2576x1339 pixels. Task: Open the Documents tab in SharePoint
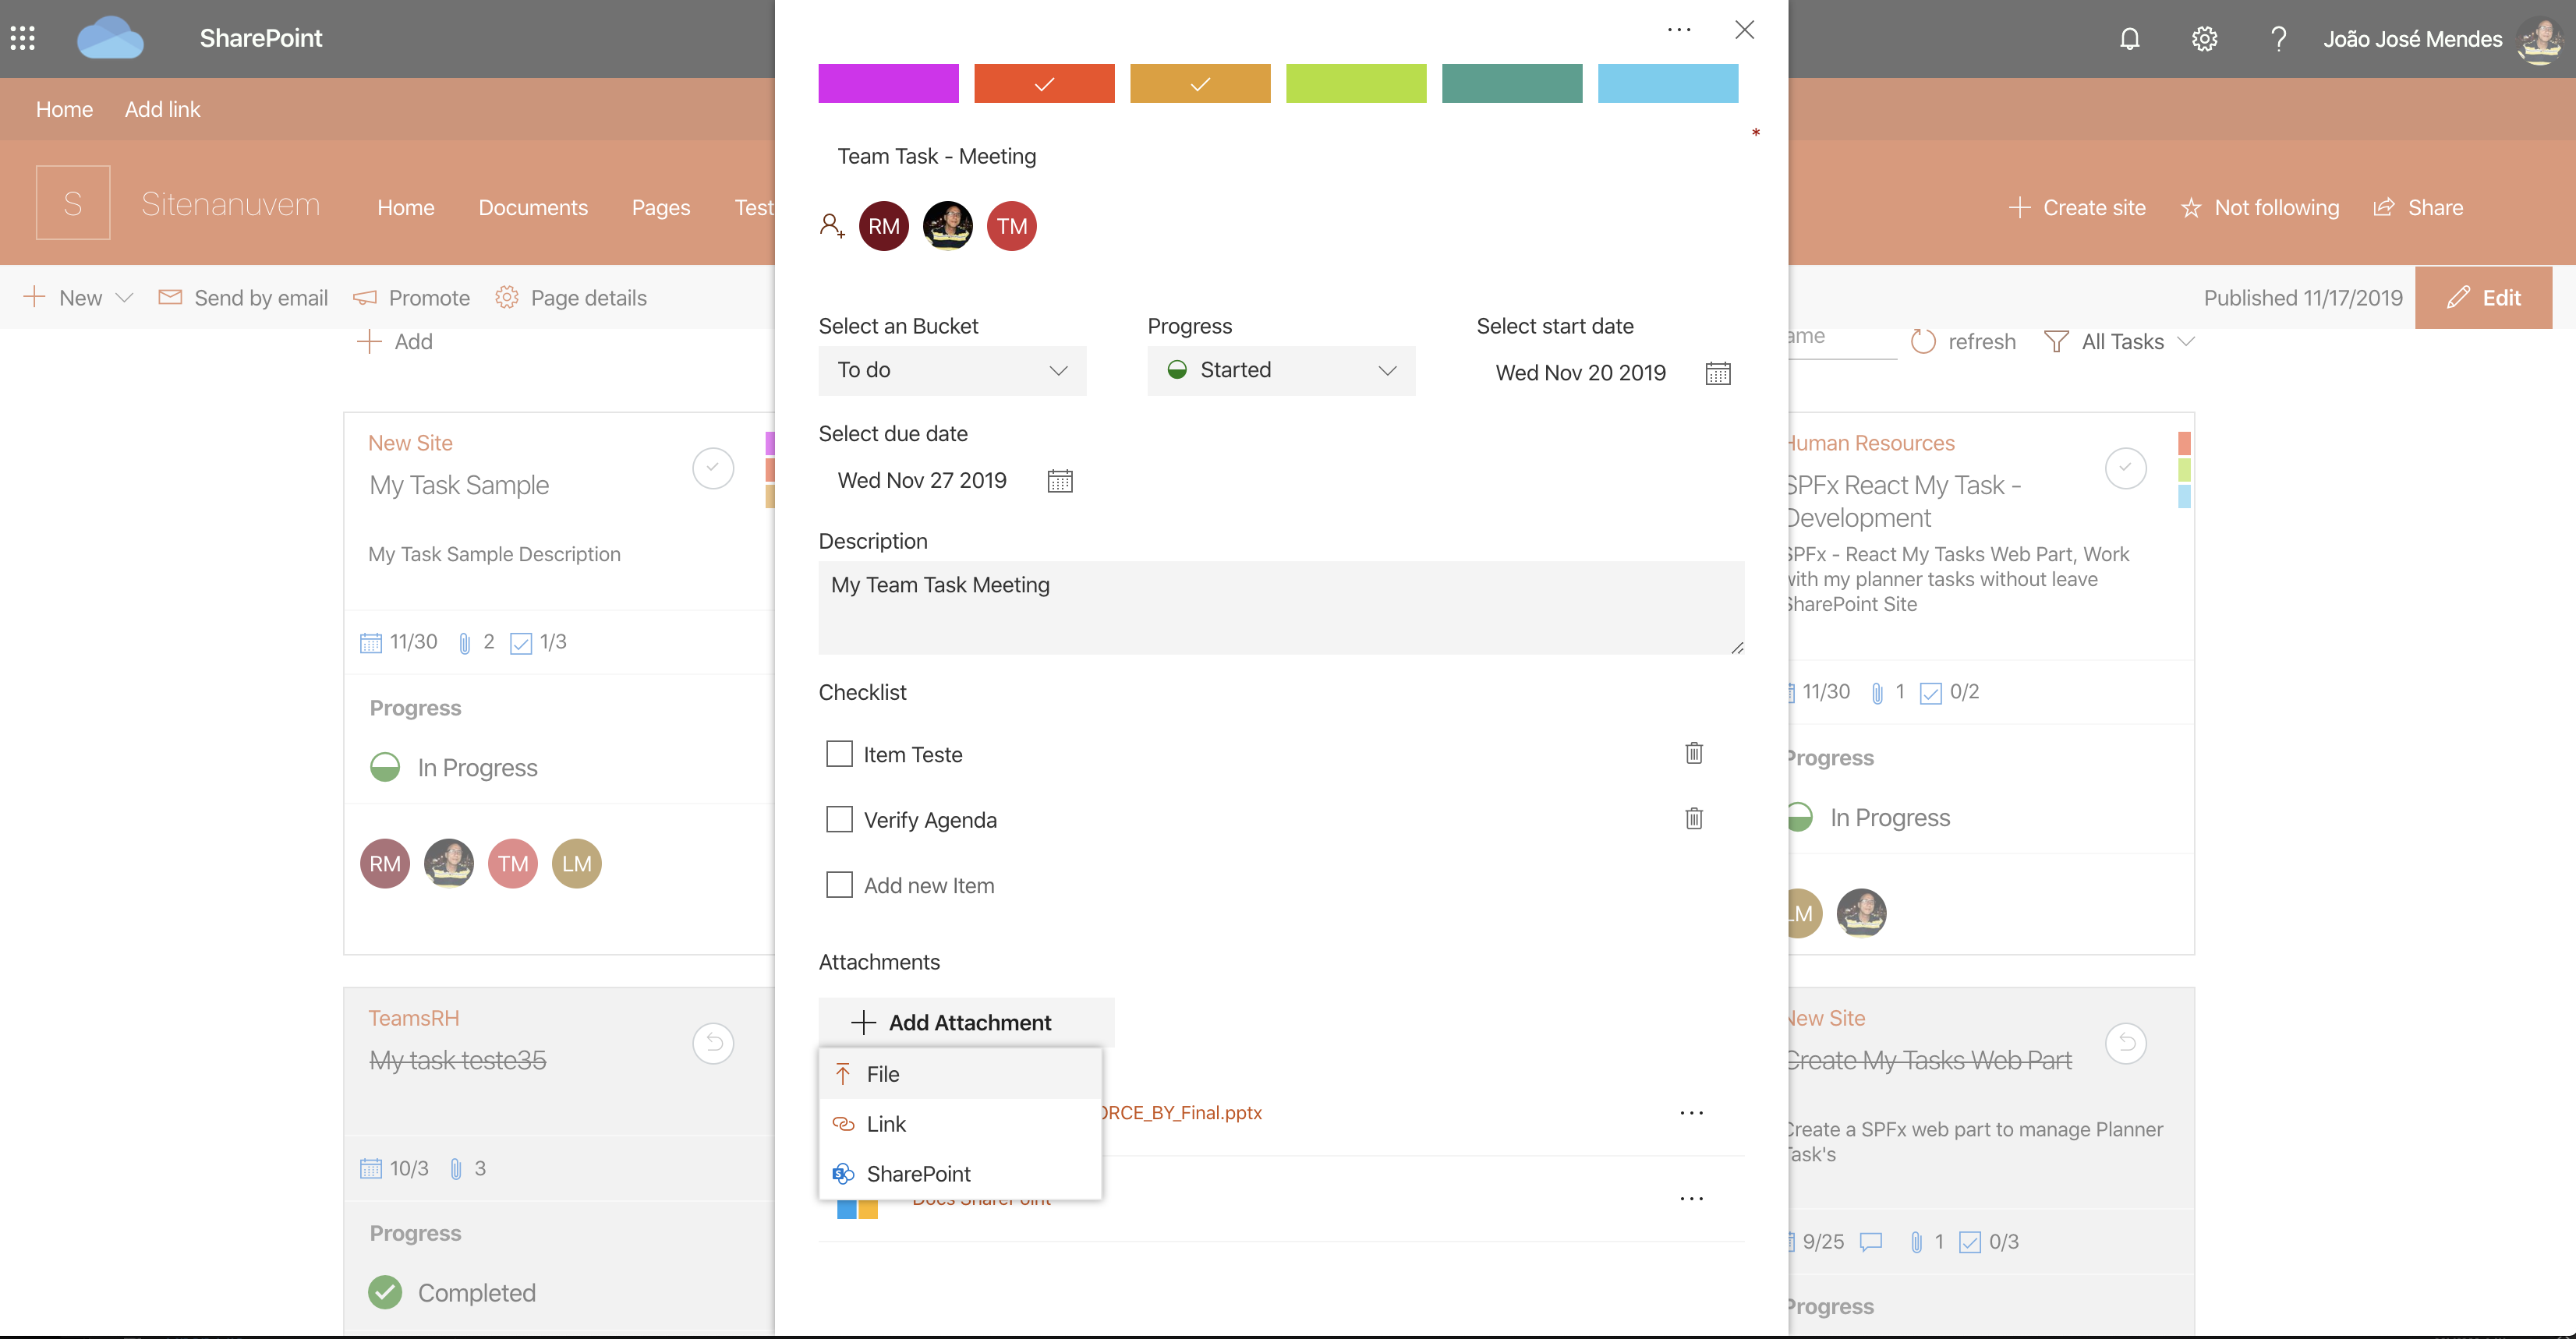[532, 204]
